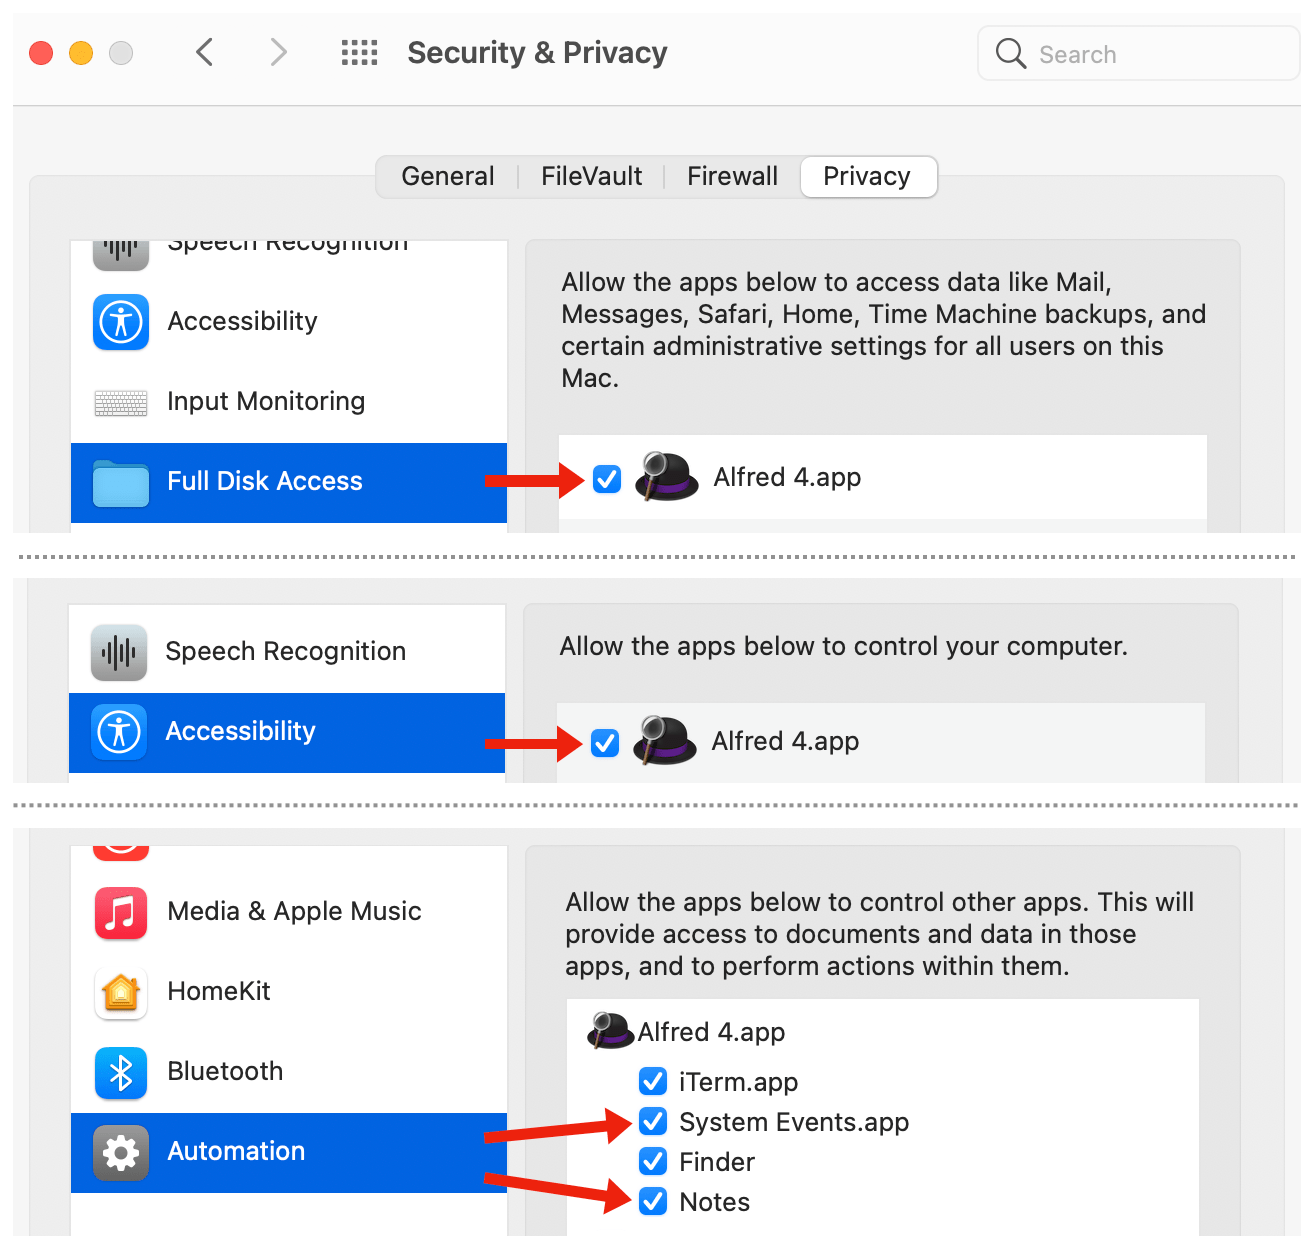Select the Privacy tab
The width and height of the screenshot is (1314, 1248).
867,177
